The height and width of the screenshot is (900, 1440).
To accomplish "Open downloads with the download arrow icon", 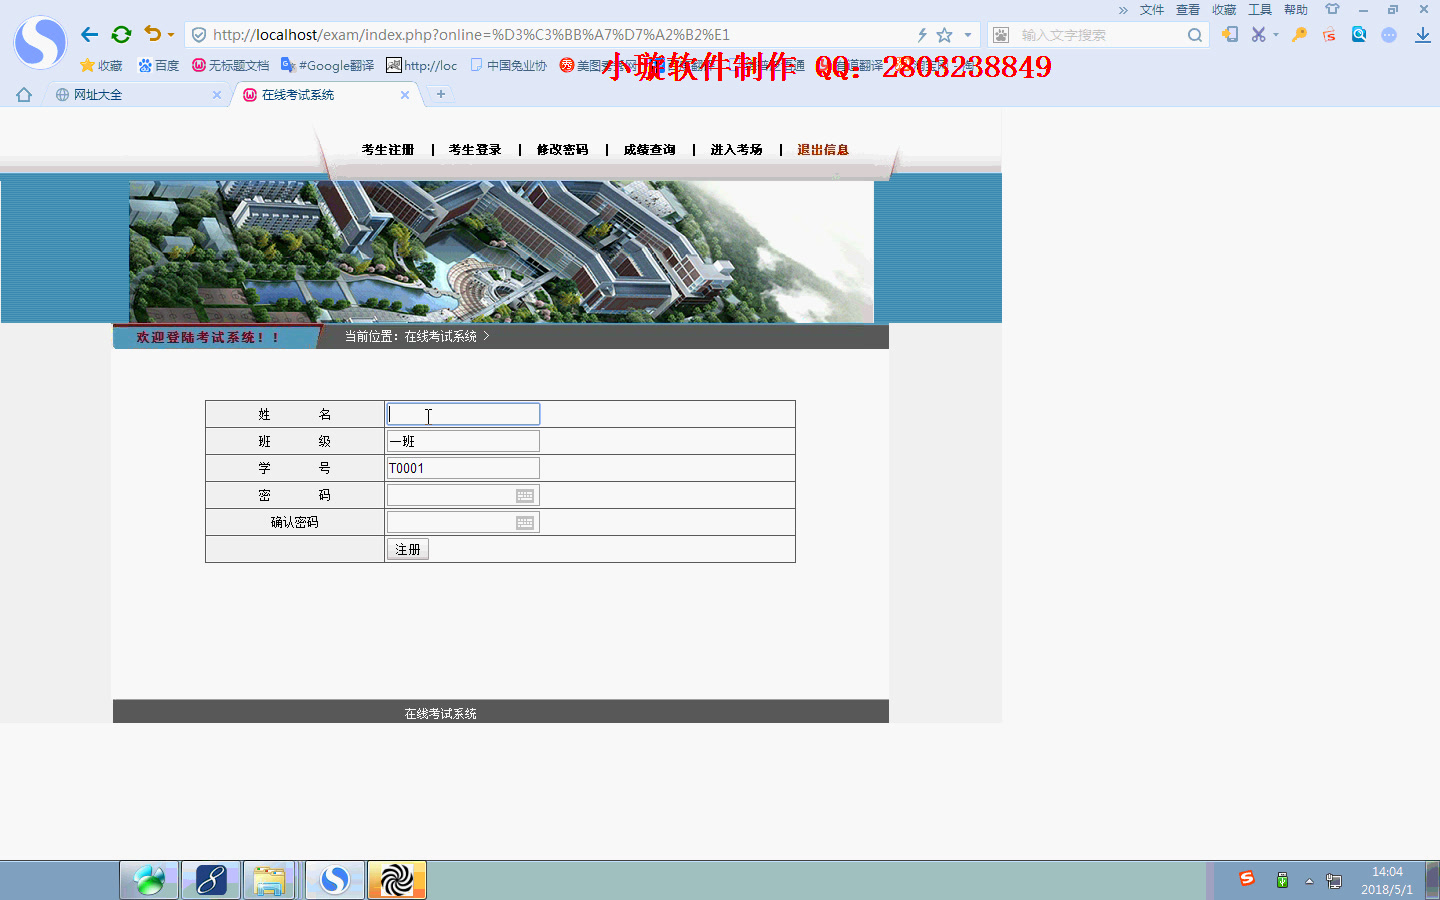I will [1422, 35].
